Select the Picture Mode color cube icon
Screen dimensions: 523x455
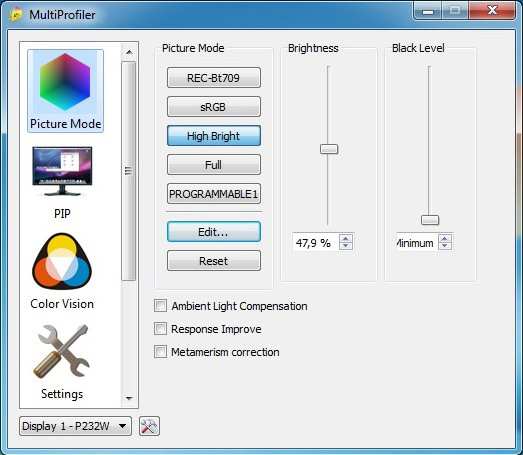coord(65,82)
